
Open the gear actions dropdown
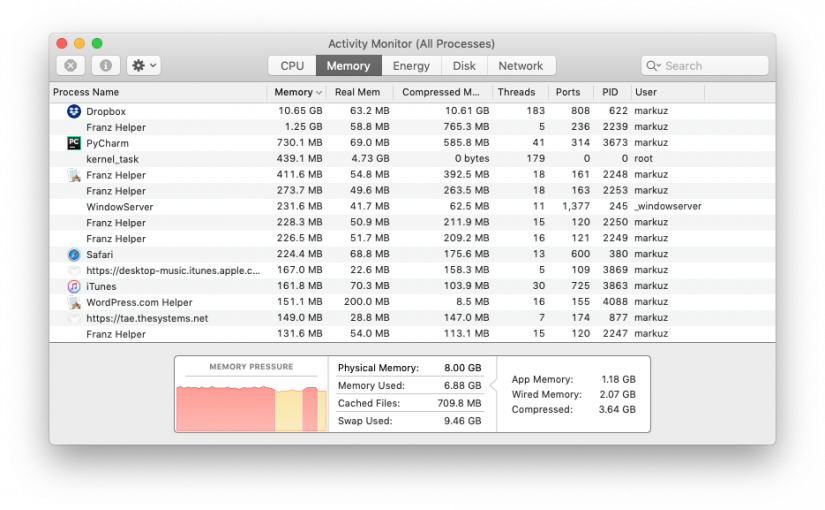144,65
